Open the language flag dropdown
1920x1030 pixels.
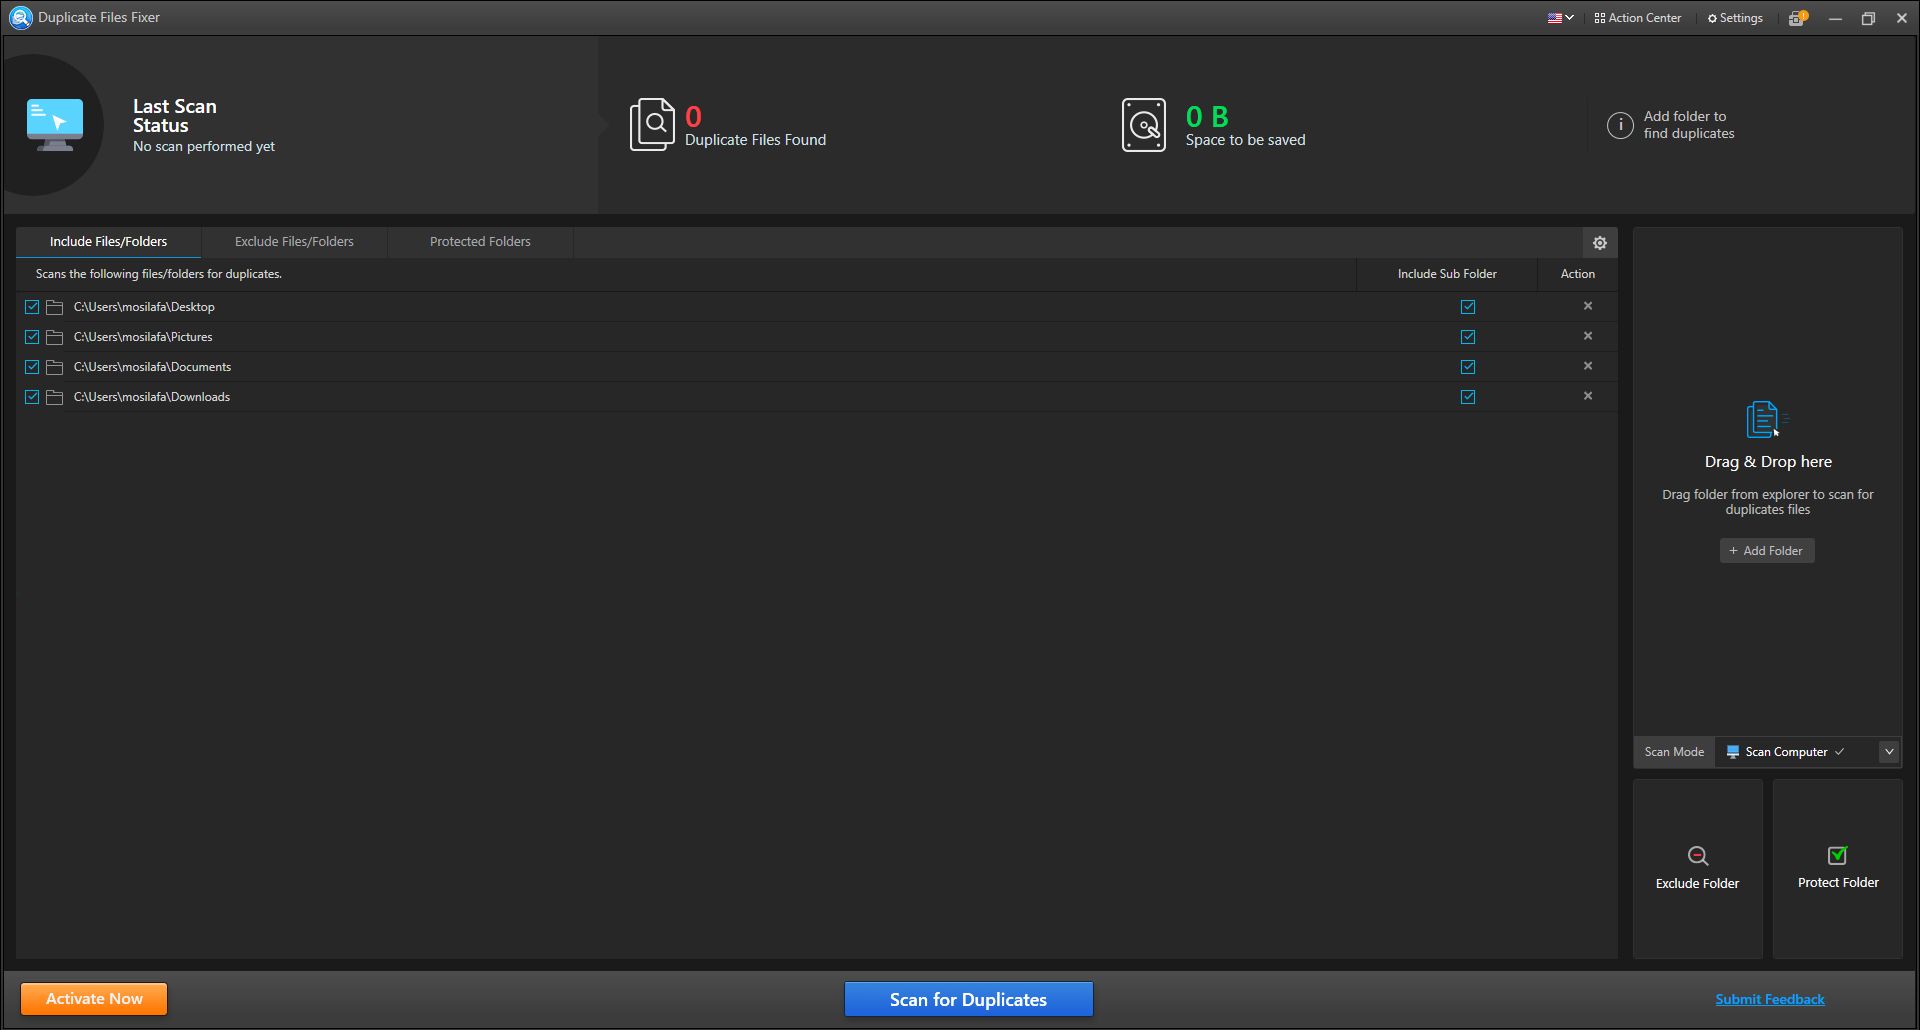click(x=1560, y=18)
